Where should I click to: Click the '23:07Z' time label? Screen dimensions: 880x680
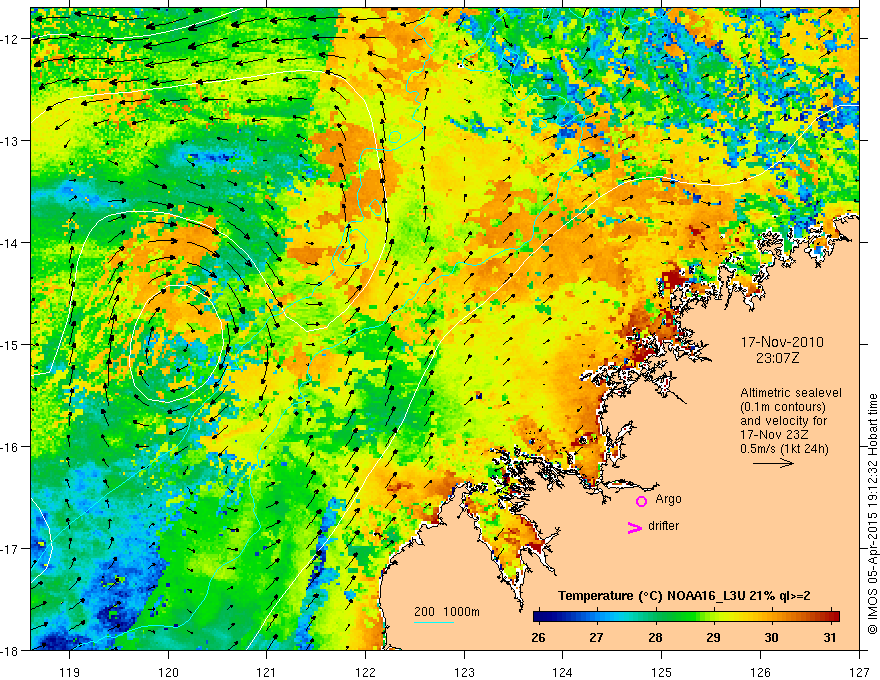click(x=777, y=358)
